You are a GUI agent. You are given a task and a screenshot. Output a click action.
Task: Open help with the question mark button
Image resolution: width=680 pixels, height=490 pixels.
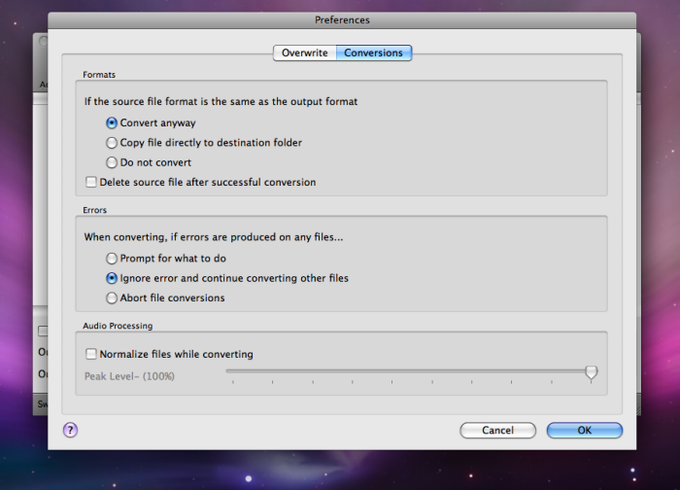[x=70, y=430]
